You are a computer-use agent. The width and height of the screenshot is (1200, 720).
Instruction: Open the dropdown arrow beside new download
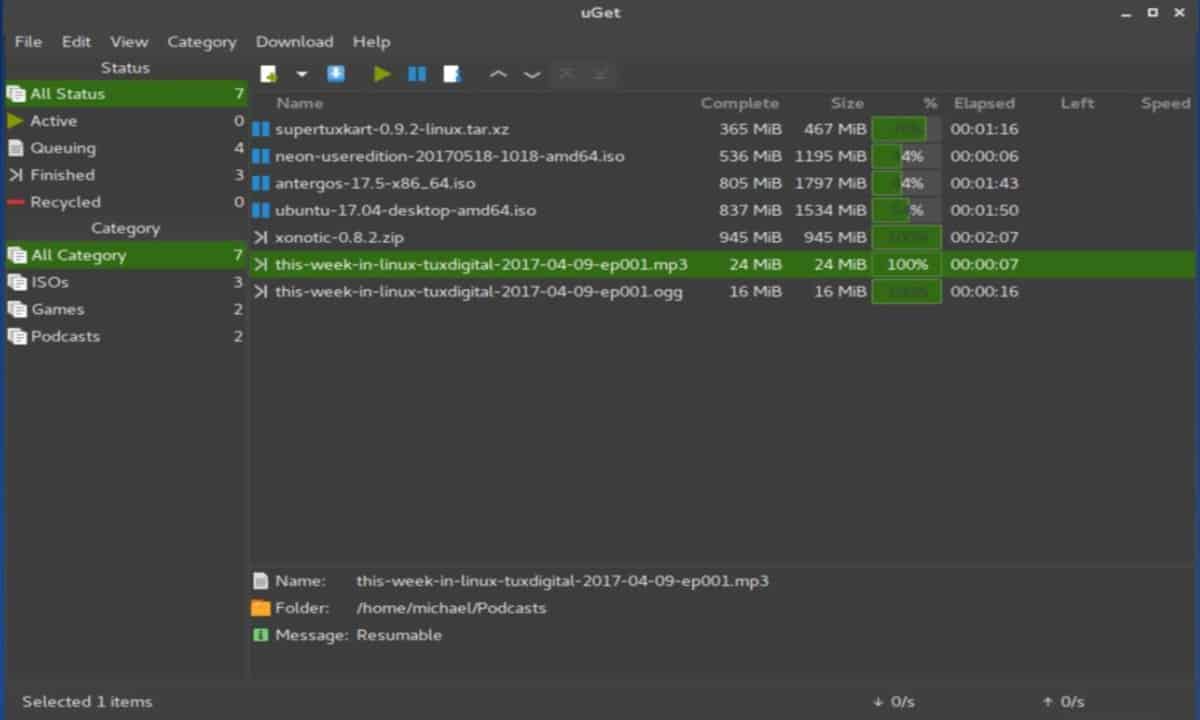(301, 74)
